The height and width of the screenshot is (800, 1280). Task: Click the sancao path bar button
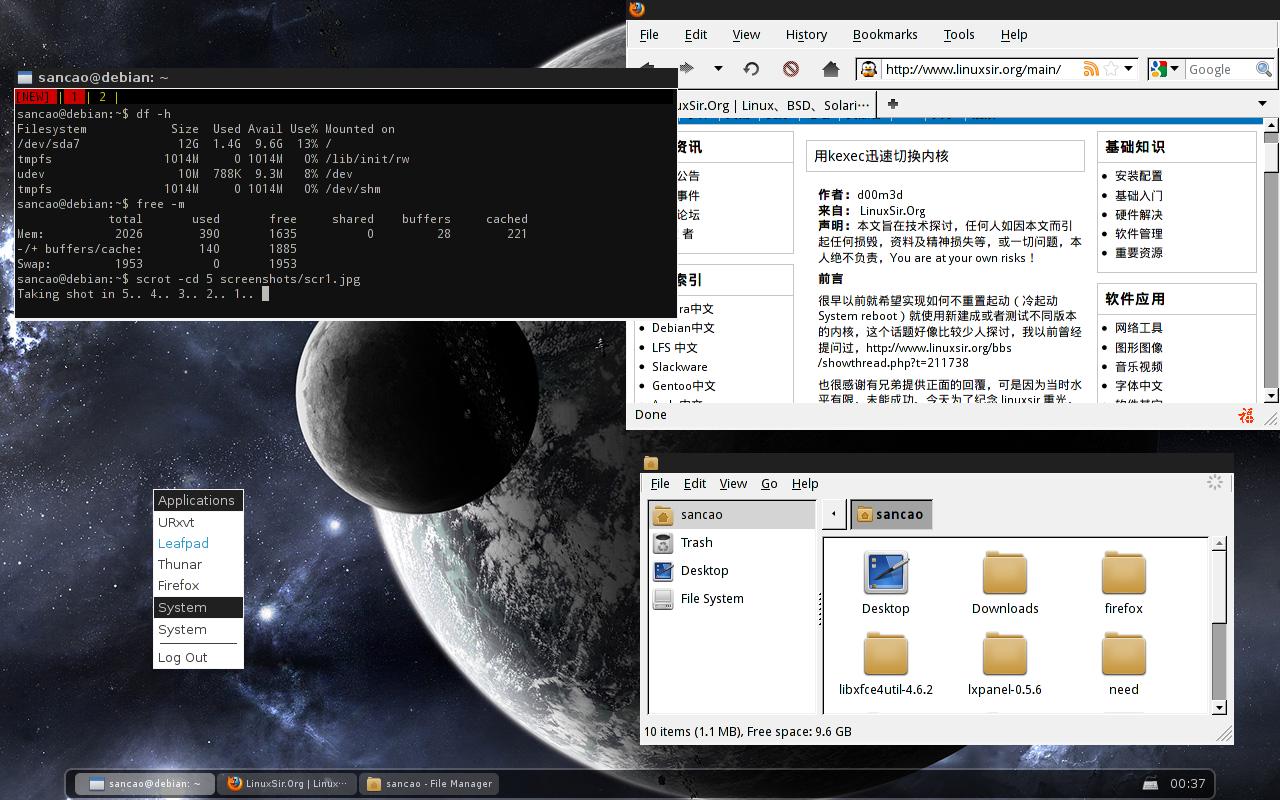click(x=891, y=514)
